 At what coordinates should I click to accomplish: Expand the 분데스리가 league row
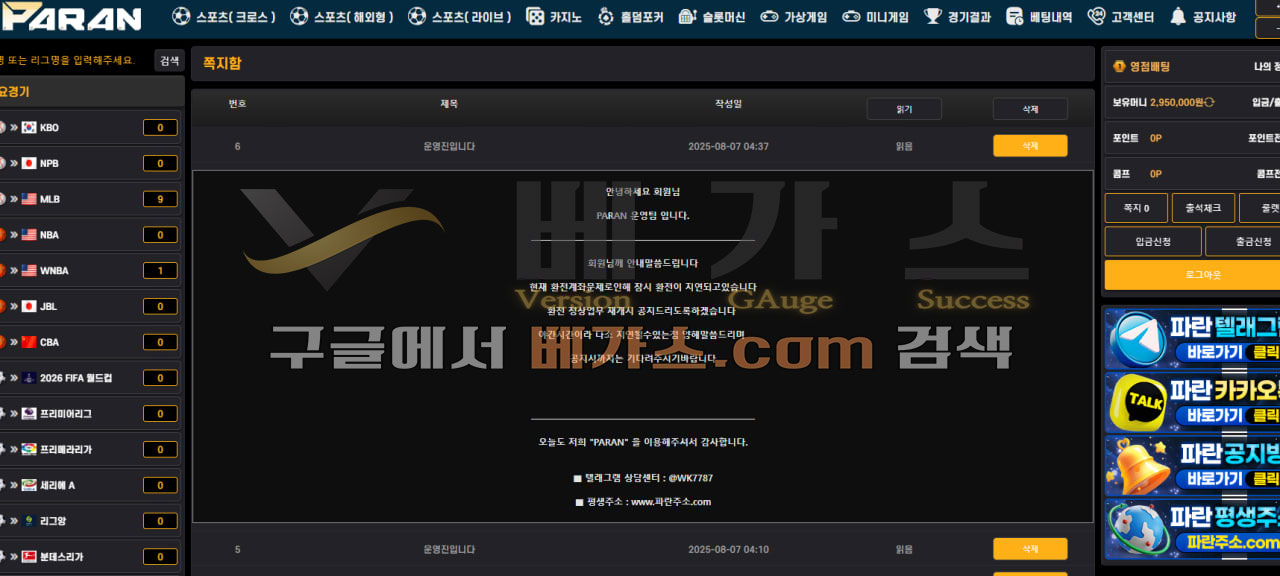click(x=90, y=556)
